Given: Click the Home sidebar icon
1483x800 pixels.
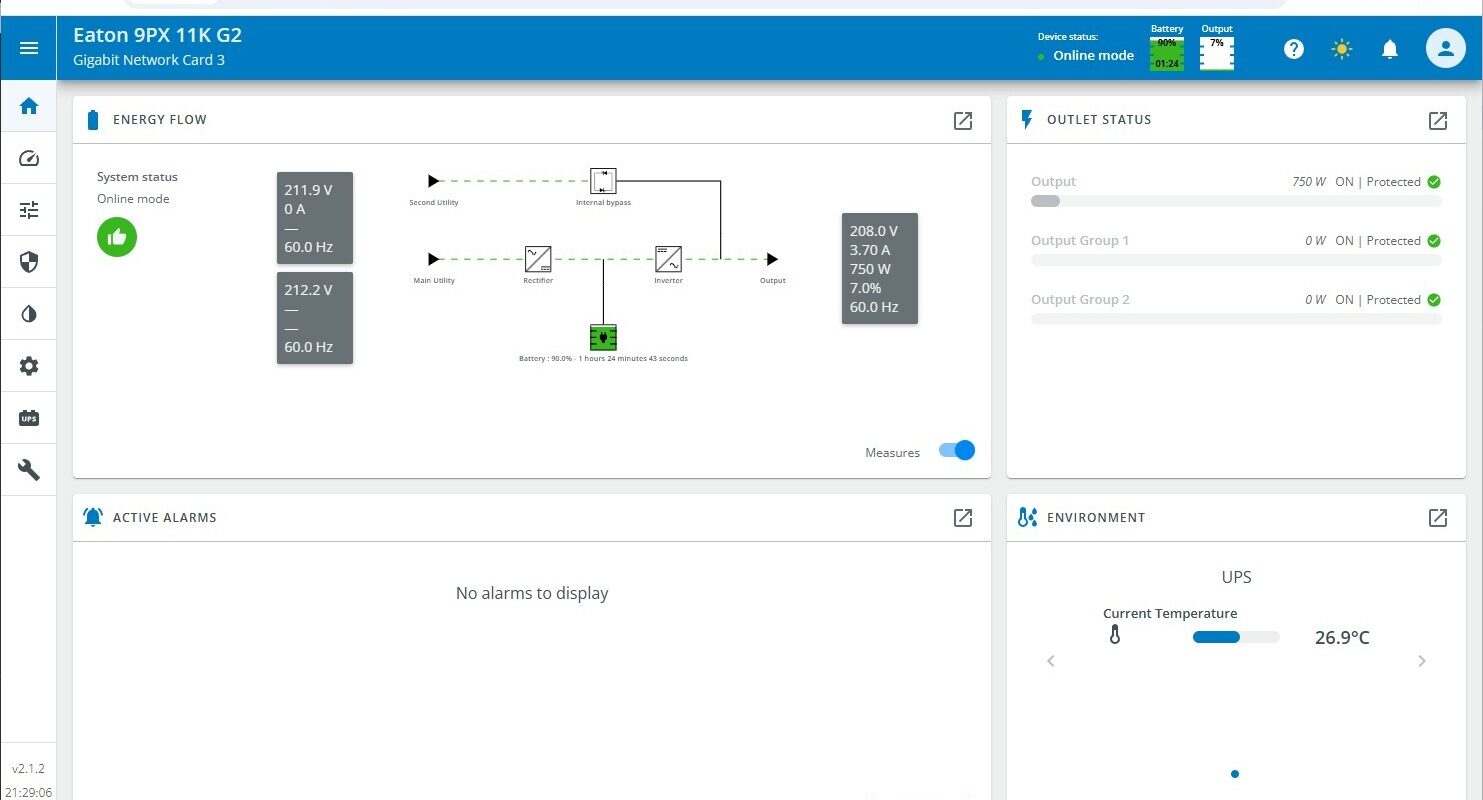Looking at the screenshot, I should [29, 106].
